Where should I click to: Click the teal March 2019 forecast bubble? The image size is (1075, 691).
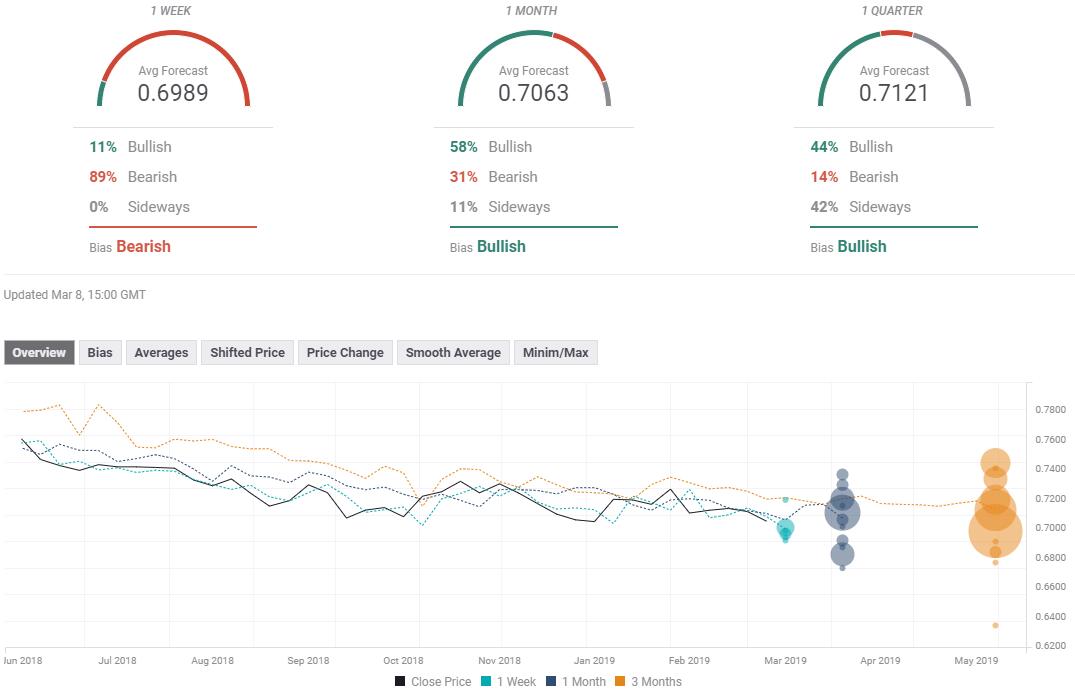[x=786, y=528]
